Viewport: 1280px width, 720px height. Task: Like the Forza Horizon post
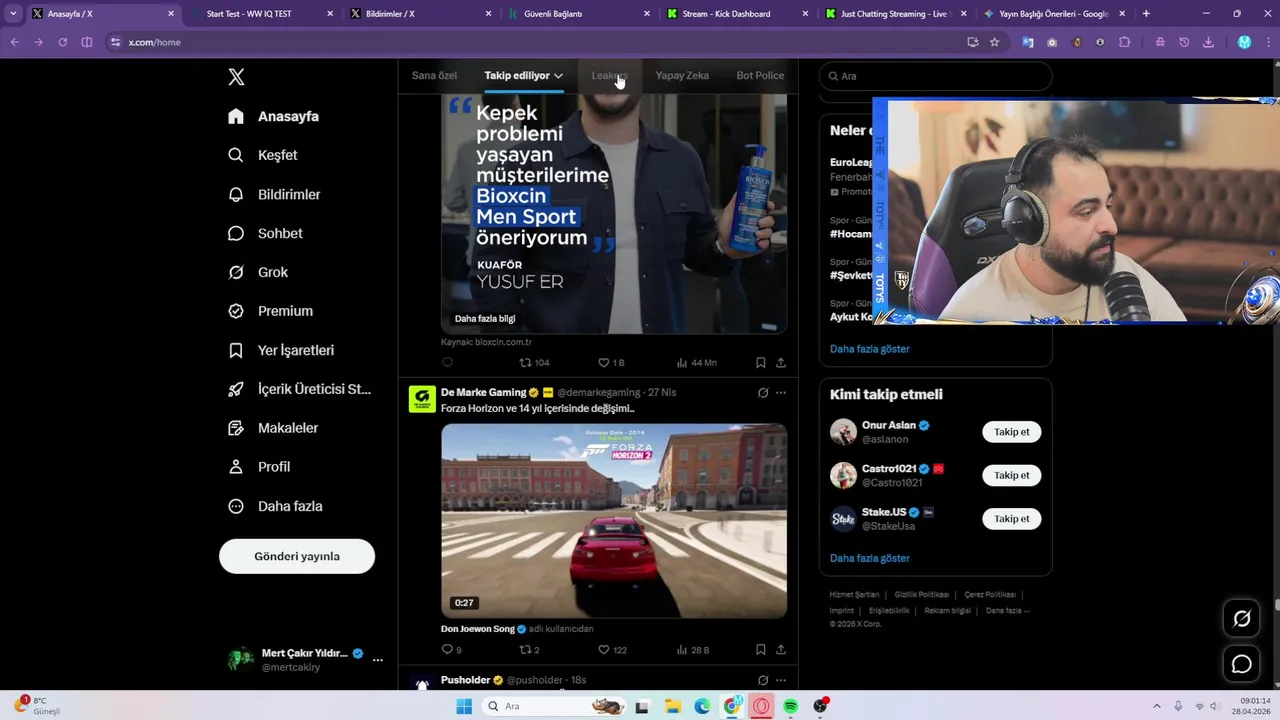coord(612,650)
